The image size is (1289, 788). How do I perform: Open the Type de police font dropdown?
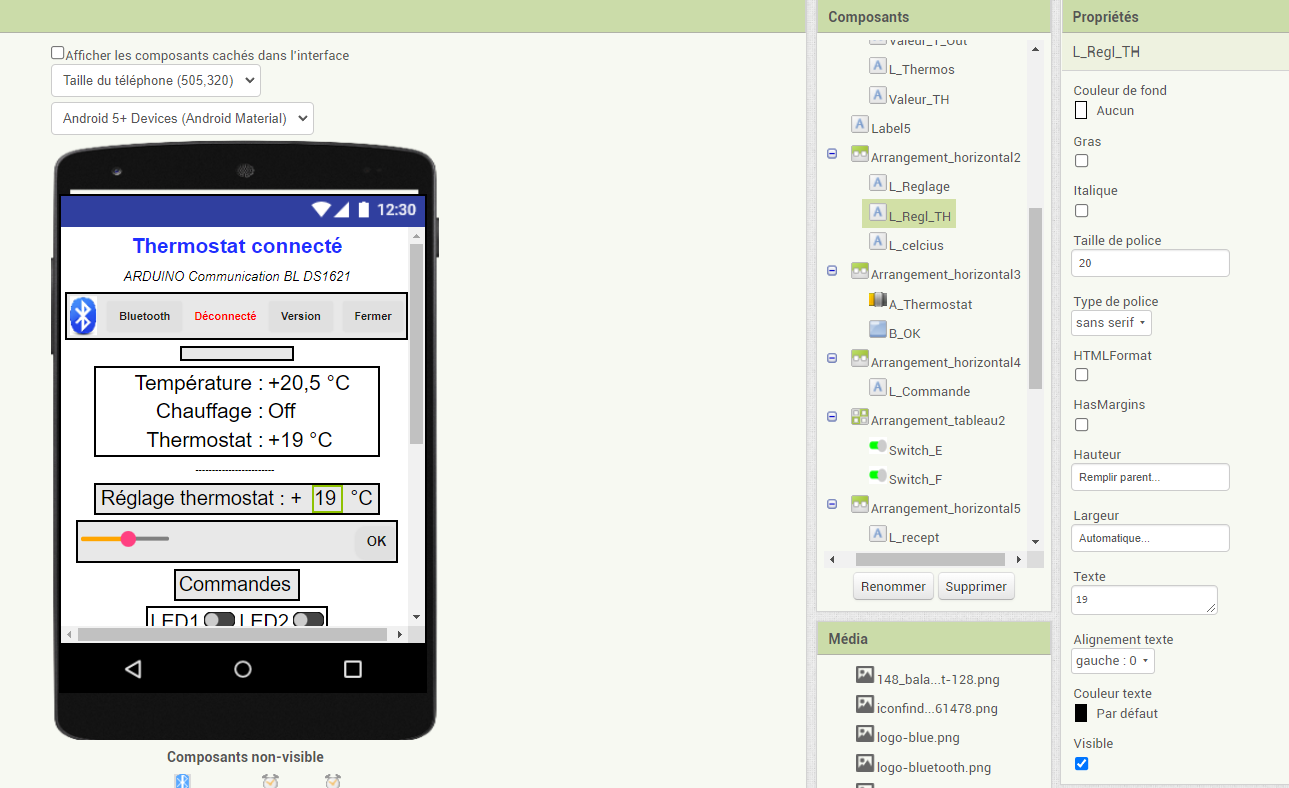click(x=1111, y=323)
